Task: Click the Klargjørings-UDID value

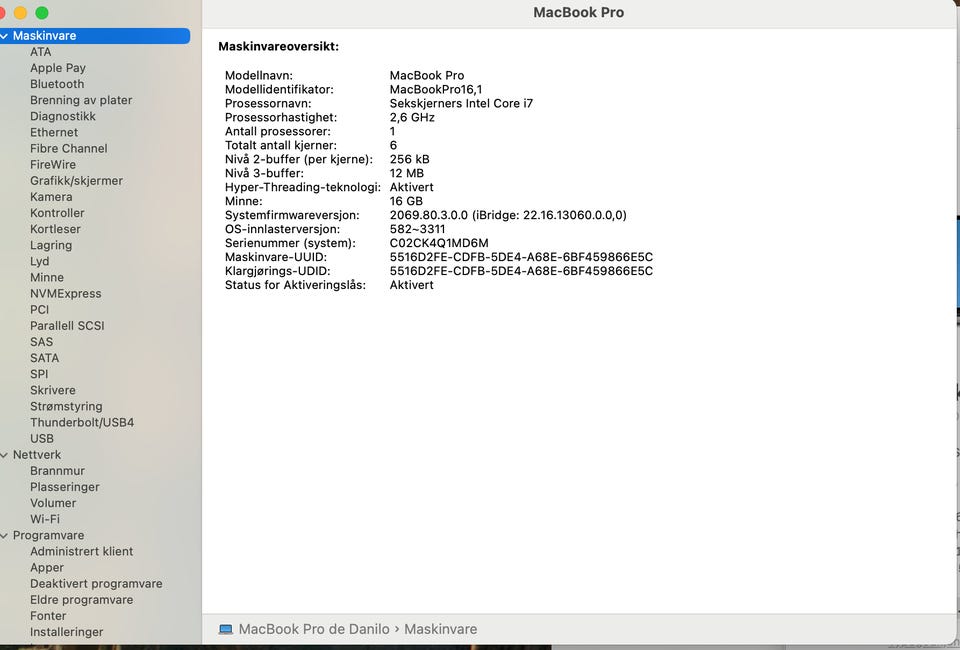Action: click(x=521, y=271)
